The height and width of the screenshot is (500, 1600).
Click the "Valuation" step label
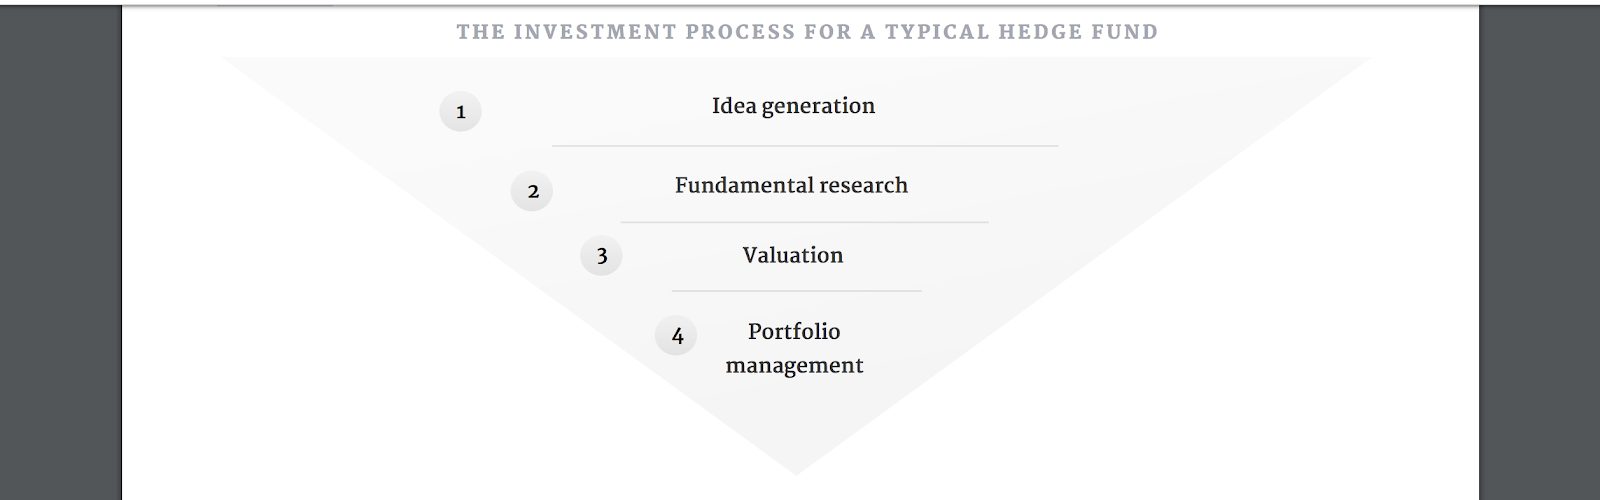[792, 255]
